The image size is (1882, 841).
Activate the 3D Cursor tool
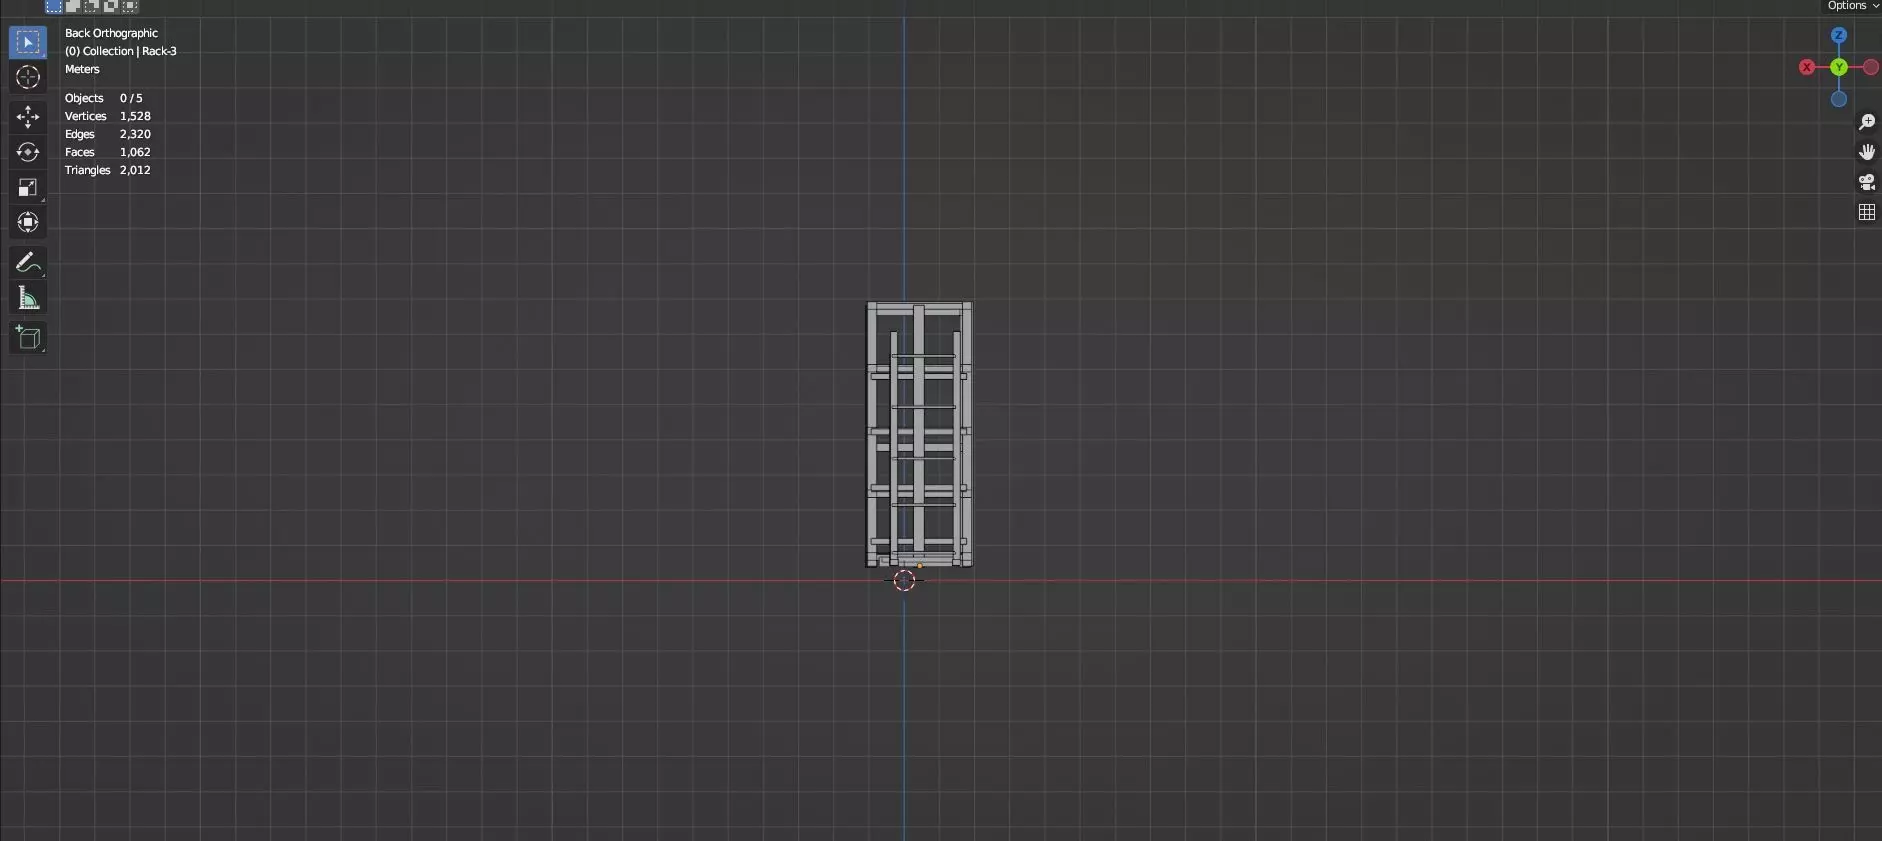pyautogui.click(x=28, y=77)
